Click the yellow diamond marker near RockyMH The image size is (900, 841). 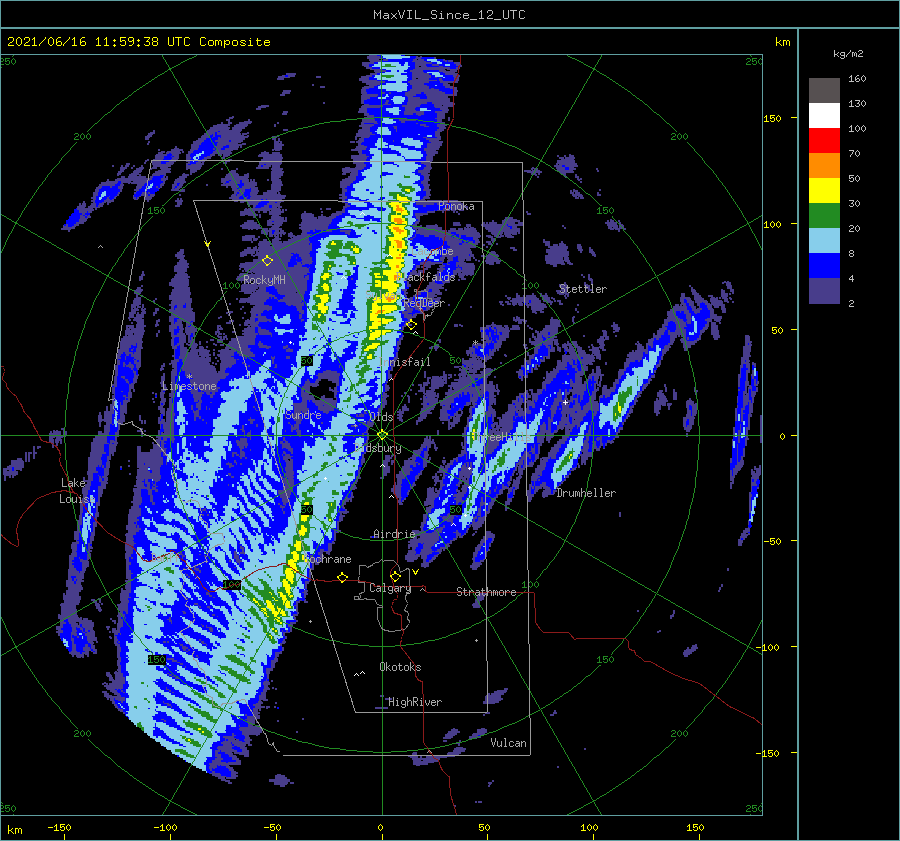point(267,261)
